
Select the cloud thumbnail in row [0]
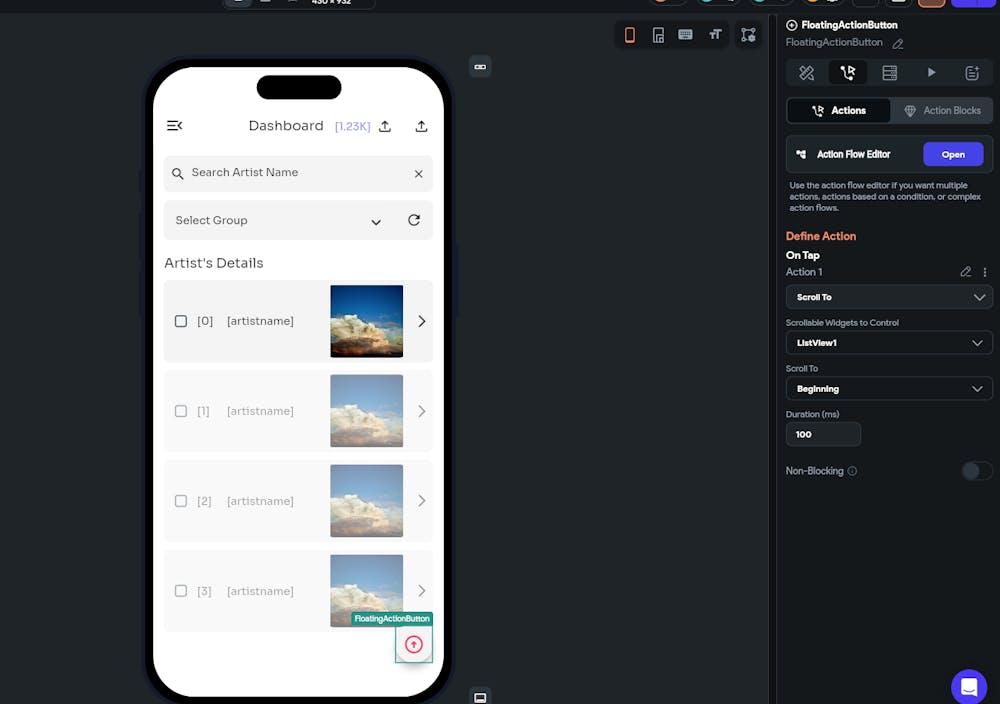[367, 321]
